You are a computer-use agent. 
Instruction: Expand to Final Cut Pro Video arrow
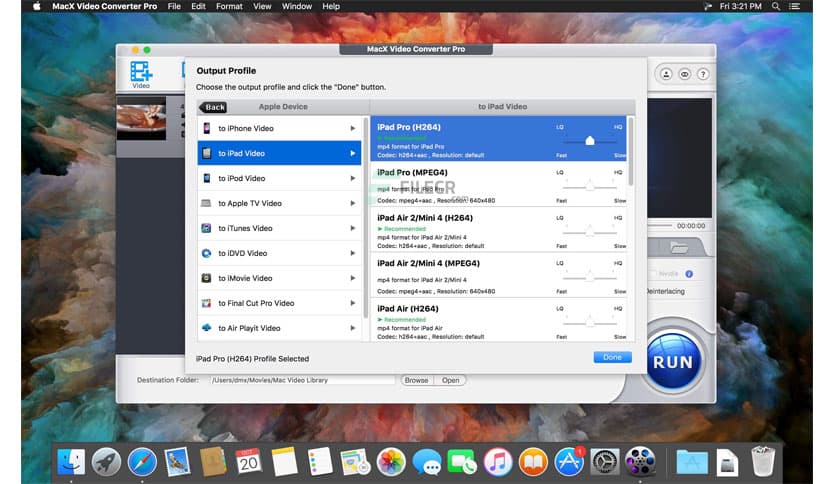point(352,303)
